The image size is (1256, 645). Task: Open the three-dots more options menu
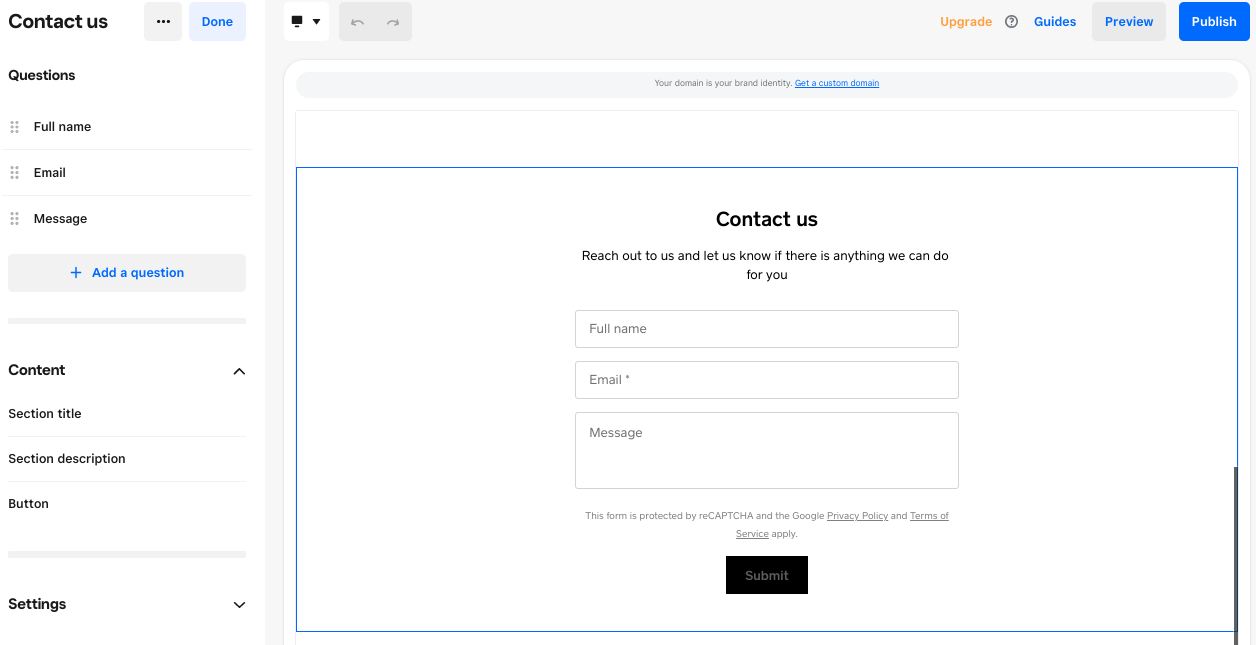coord(163,21)
